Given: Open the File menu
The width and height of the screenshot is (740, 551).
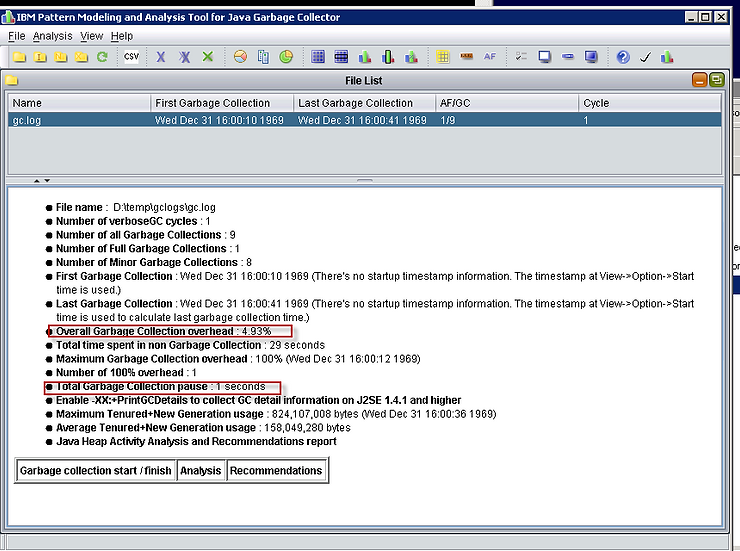Looking at the screenshot, I should 17,36.
